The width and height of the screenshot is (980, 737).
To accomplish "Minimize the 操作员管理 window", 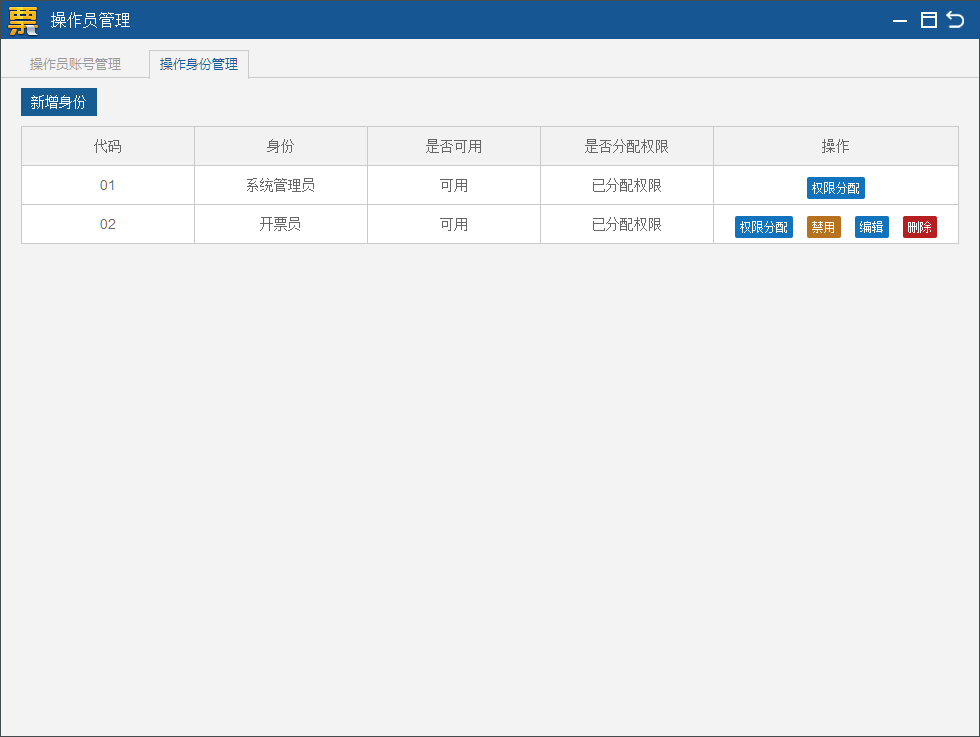I will tap(899, 21).
